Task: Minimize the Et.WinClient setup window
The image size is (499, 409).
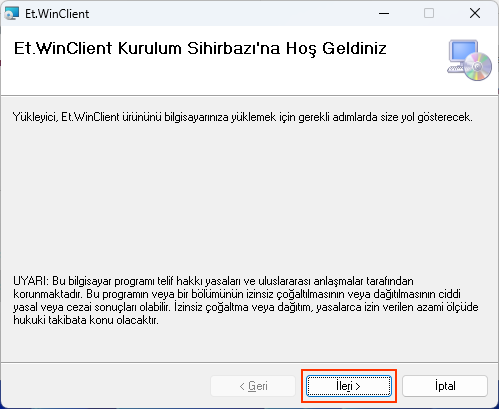Action: click(x=384, y=13)
